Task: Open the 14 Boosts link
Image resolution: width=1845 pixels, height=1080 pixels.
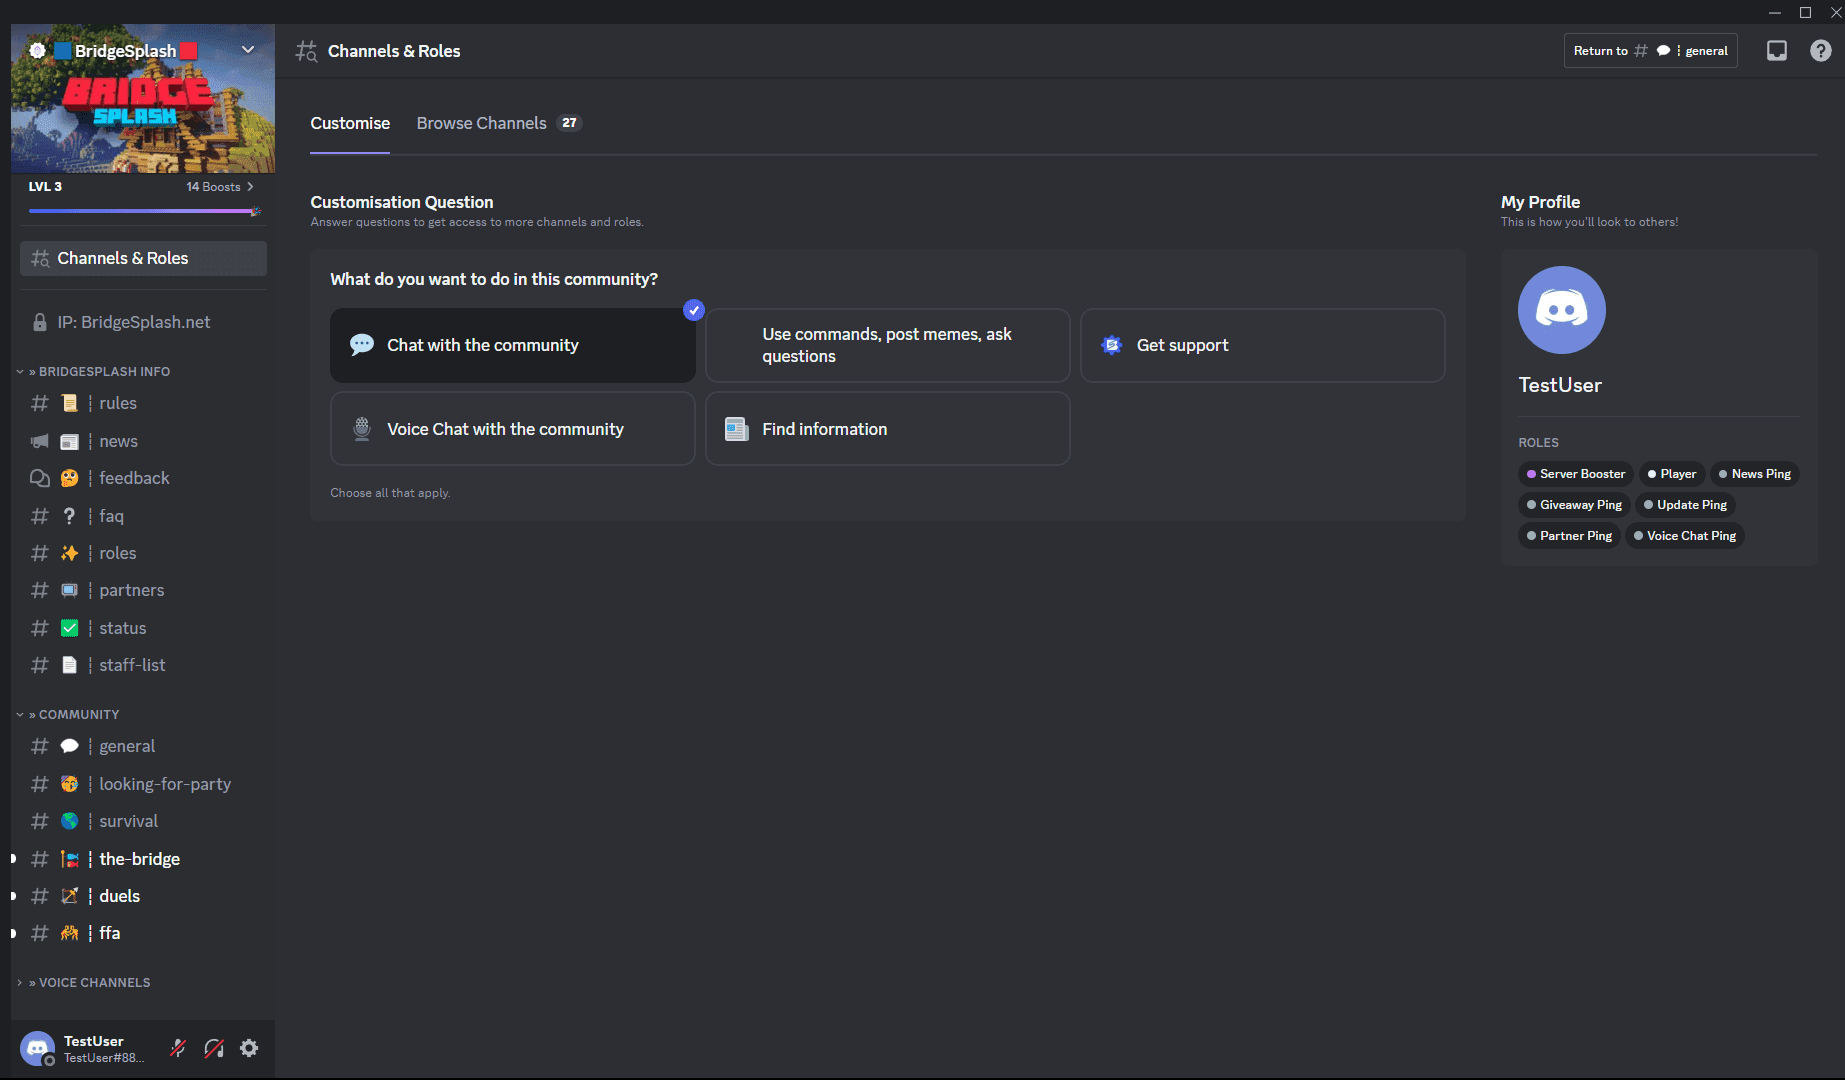Action: click(x=214, y=186)
